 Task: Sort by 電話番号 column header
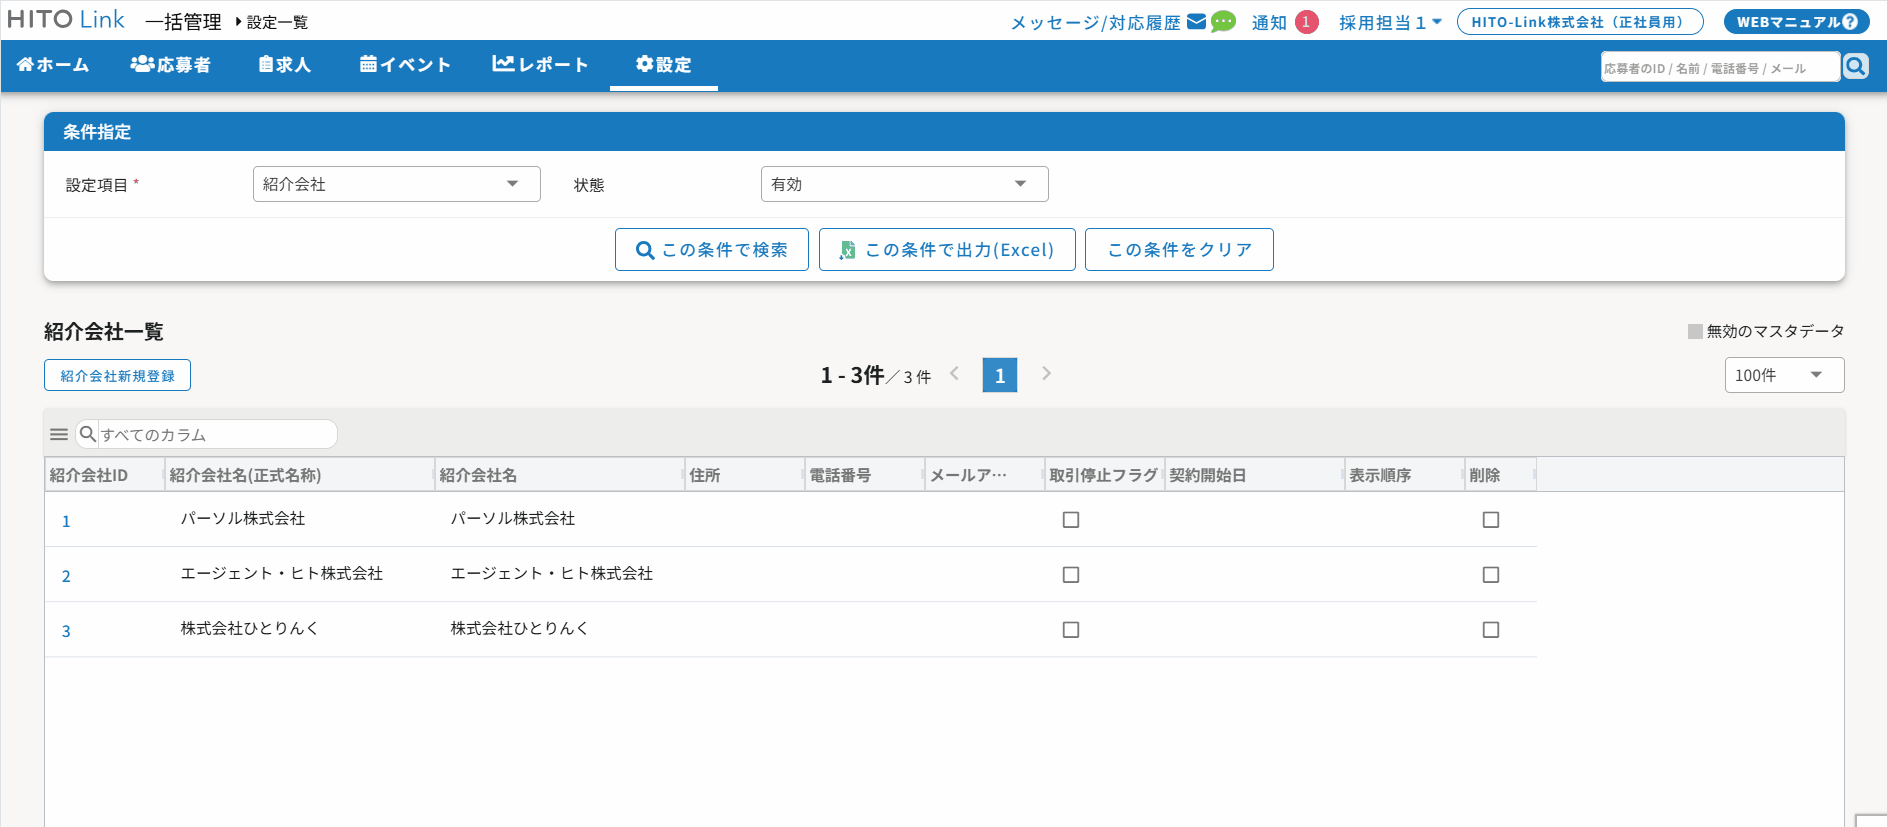coord(864,475)
